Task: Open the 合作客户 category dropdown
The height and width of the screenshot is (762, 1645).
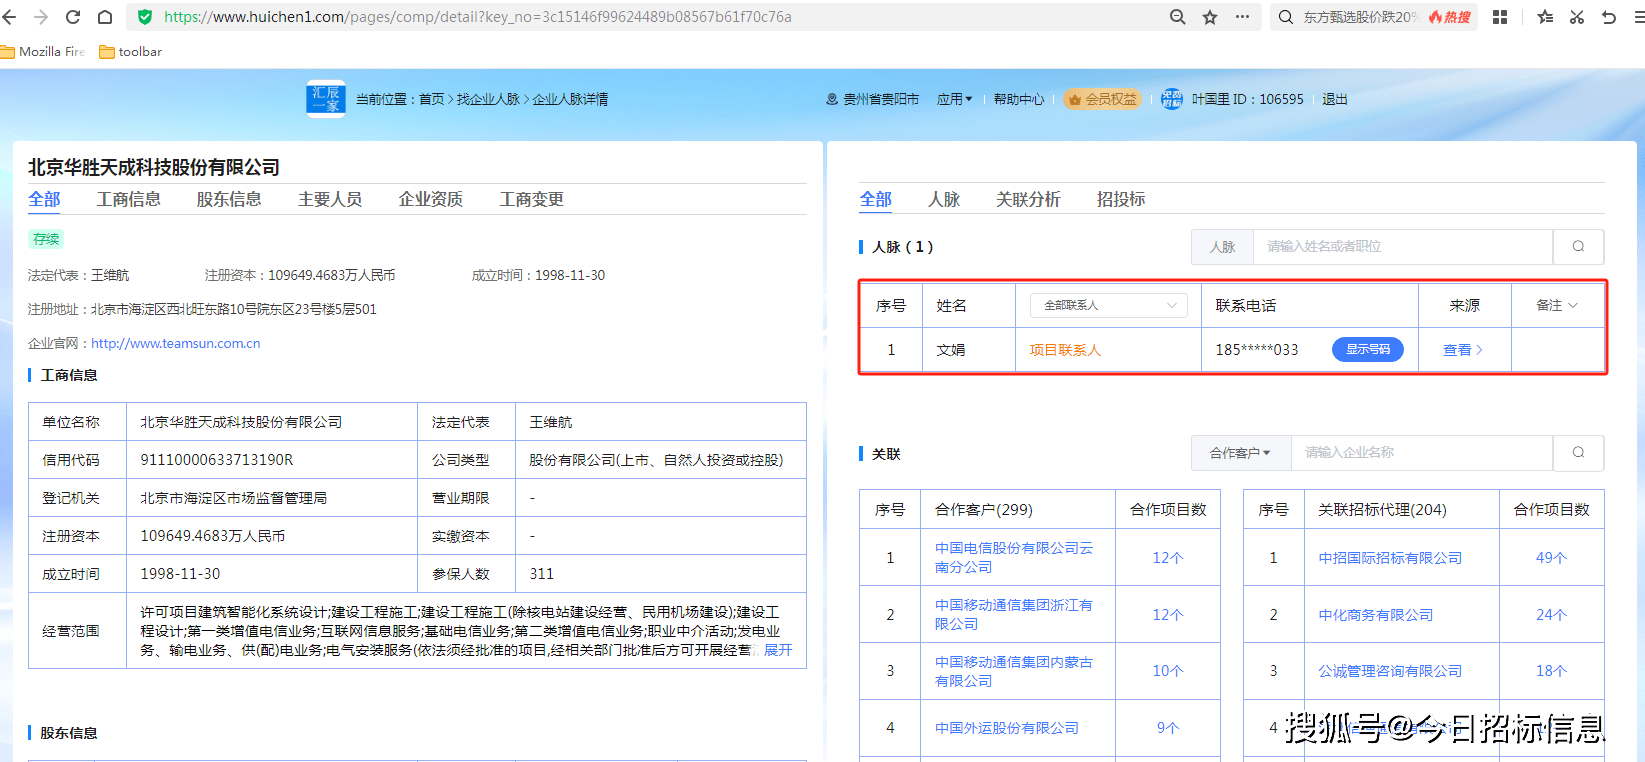Action: click(x=1240, y=453)
